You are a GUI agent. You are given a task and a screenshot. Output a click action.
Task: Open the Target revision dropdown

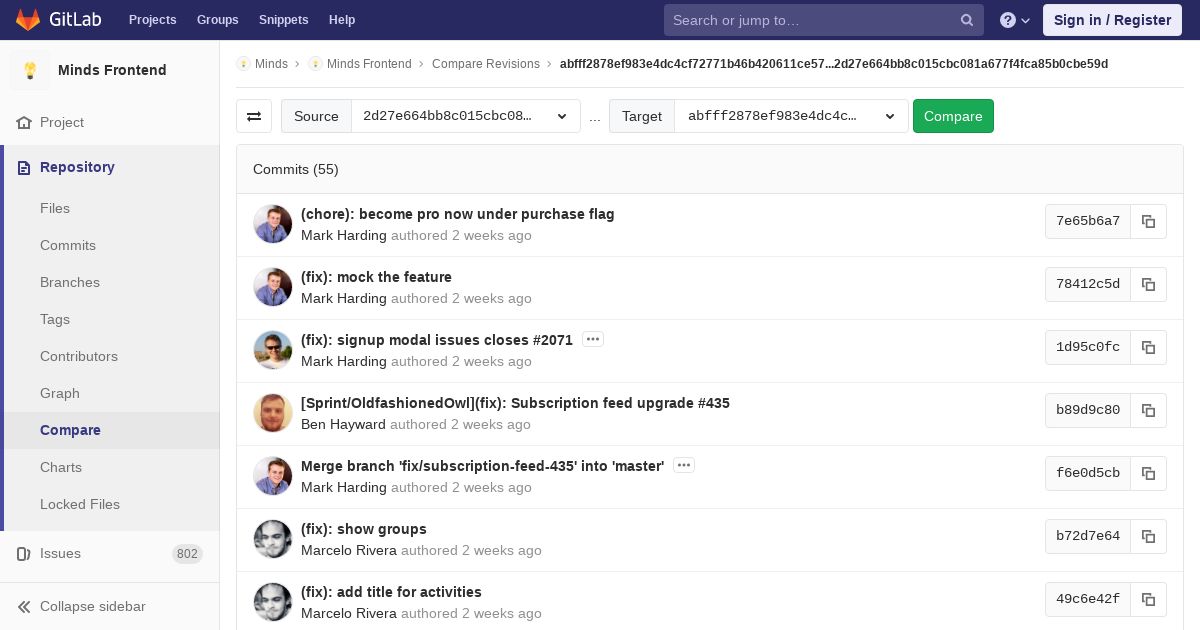pos(792,116)
